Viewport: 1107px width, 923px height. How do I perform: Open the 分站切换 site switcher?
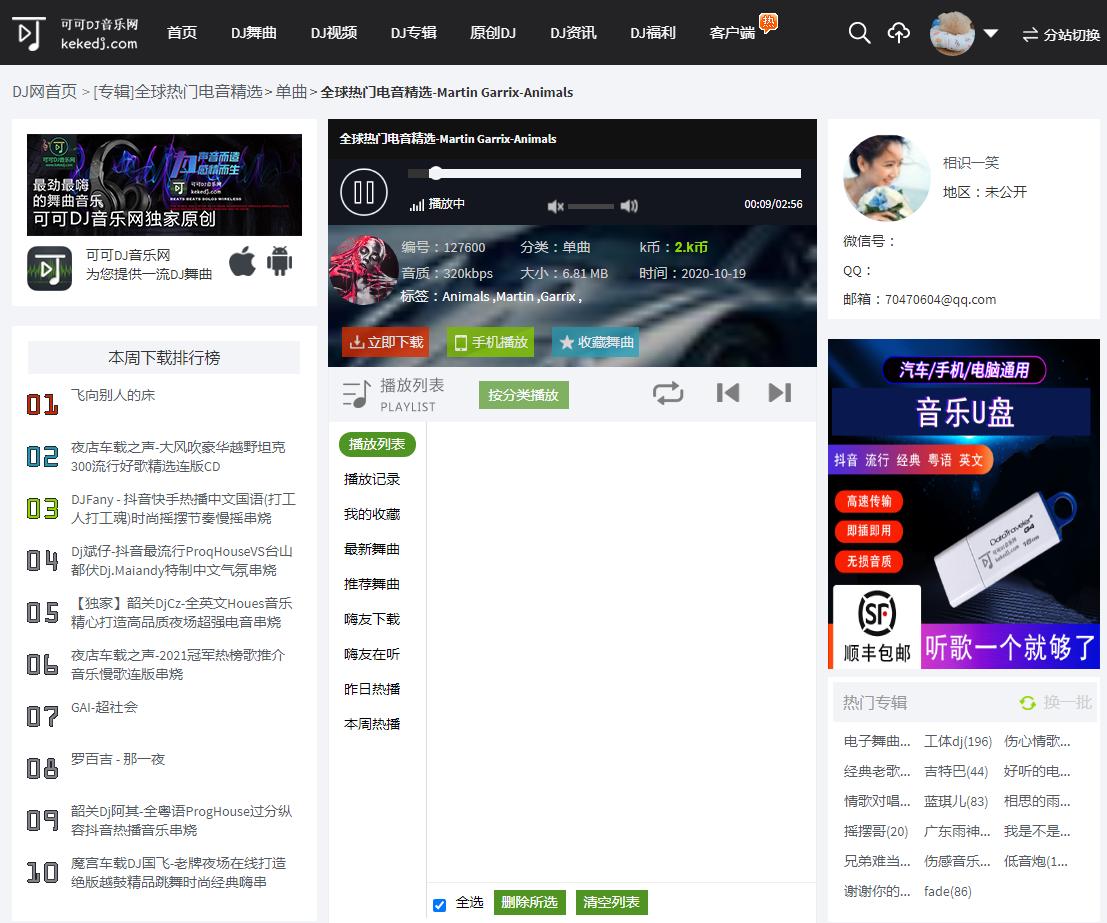(1059, 33)
